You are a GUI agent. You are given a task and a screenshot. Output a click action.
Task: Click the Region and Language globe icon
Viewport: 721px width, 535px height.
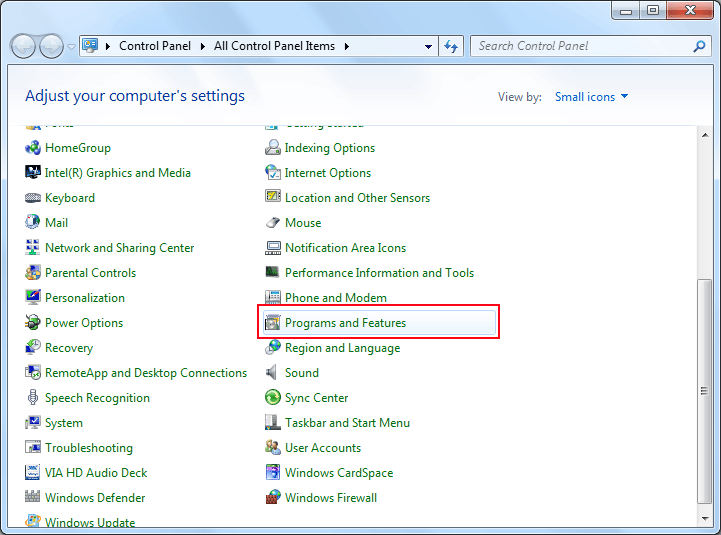click(273, 348)
